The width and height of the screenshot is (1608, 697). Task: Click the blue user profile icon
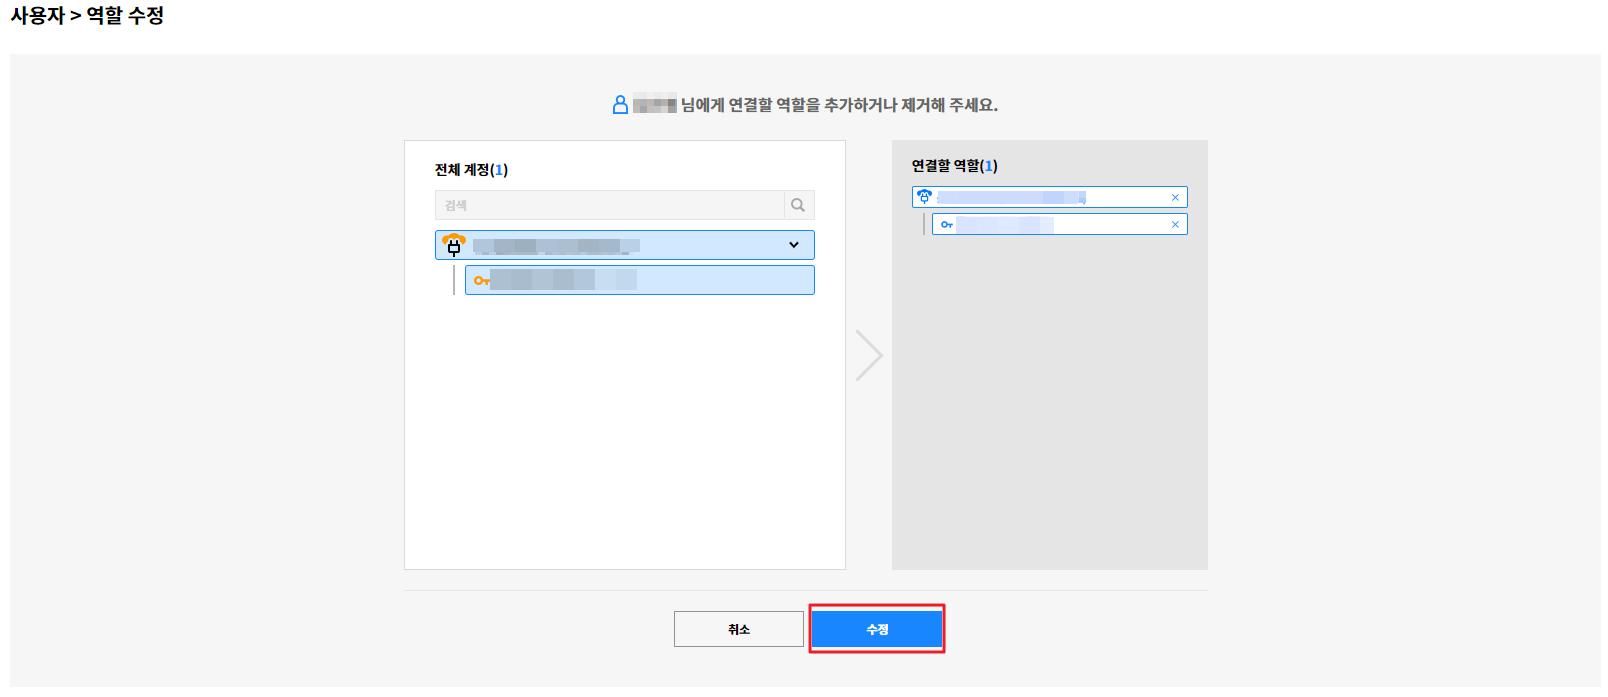tap(620, 105)
